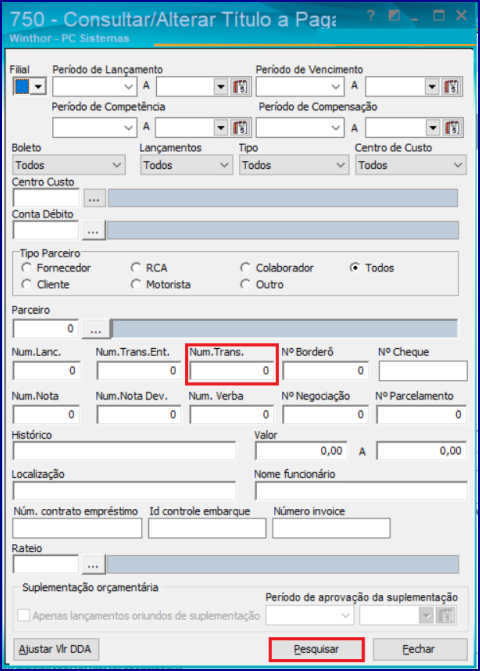Click the Nome funcionário field
The height and width of the screenshot is (671, 480).
[361, 490]
